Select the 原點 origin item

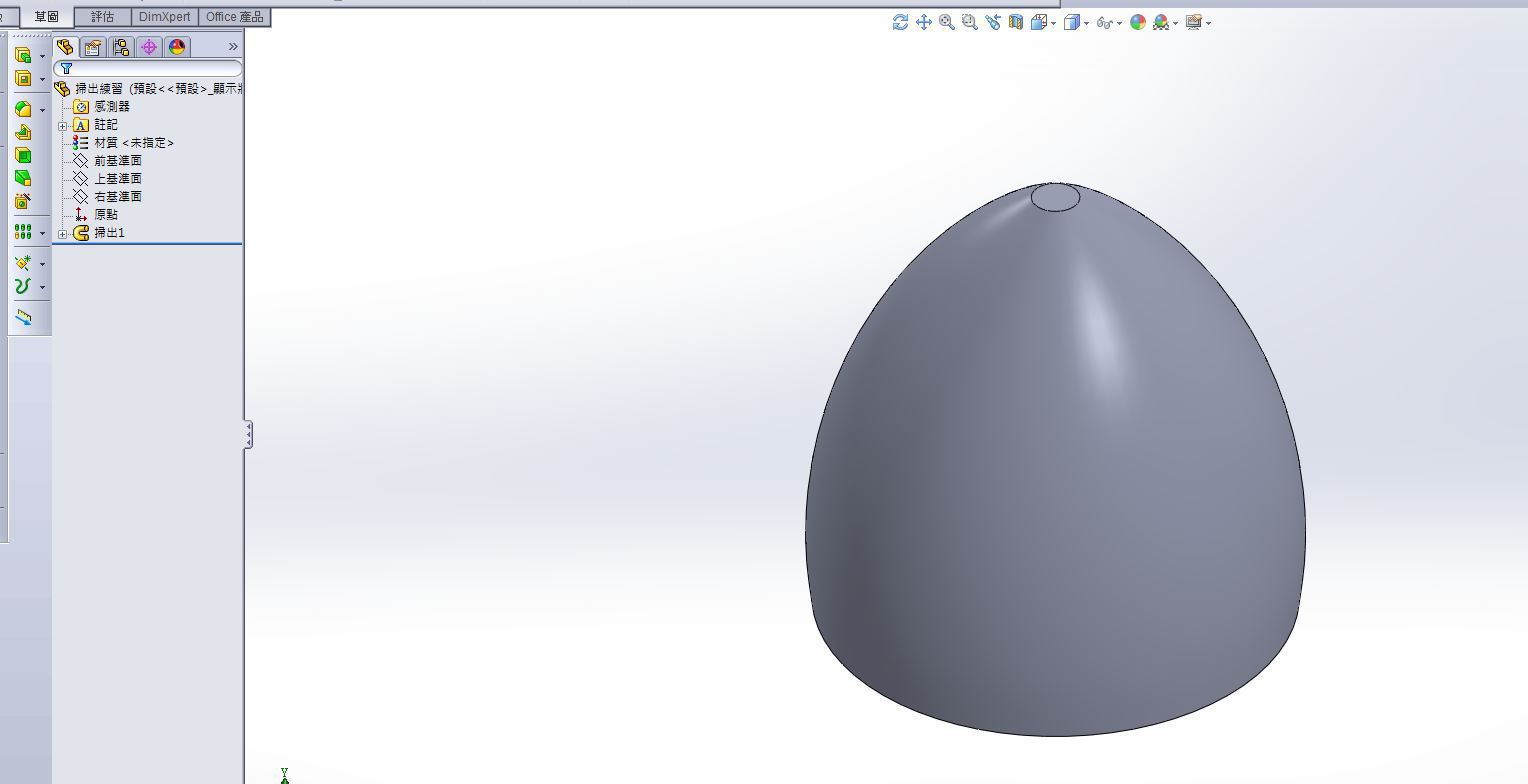point(96,214)
